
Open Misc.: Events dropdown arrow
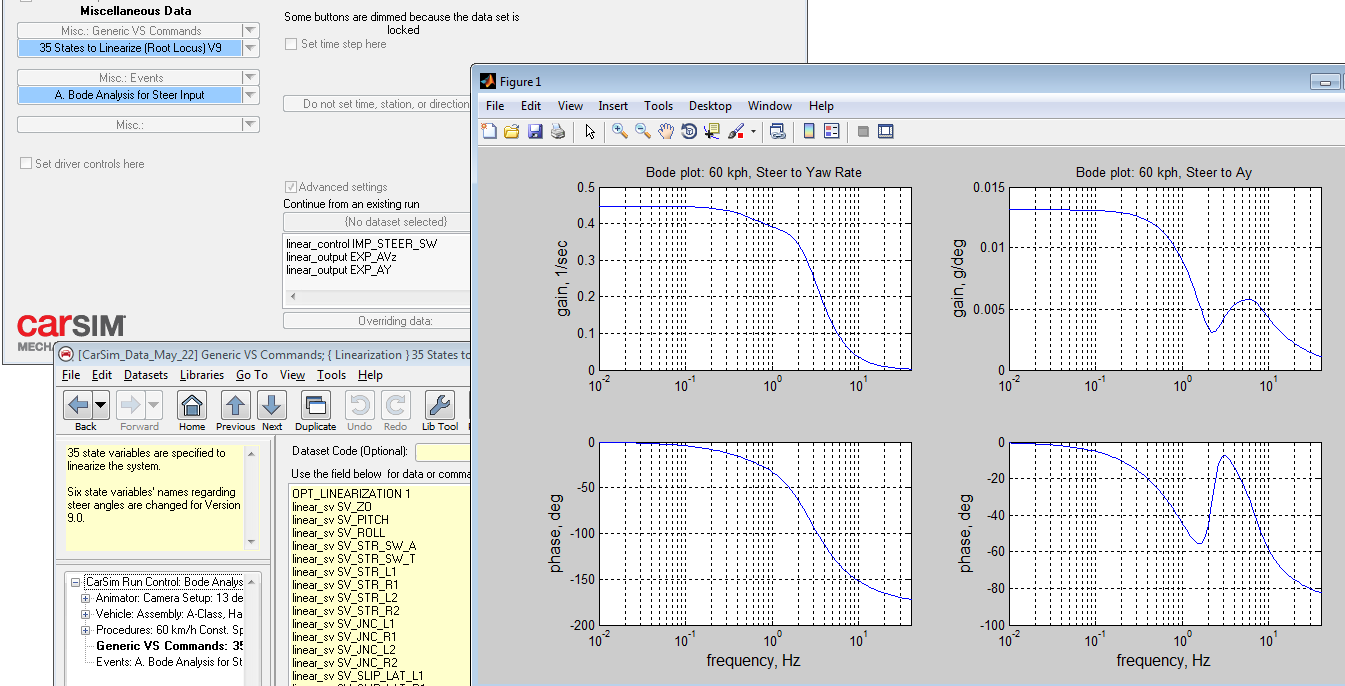click(251, 78)
